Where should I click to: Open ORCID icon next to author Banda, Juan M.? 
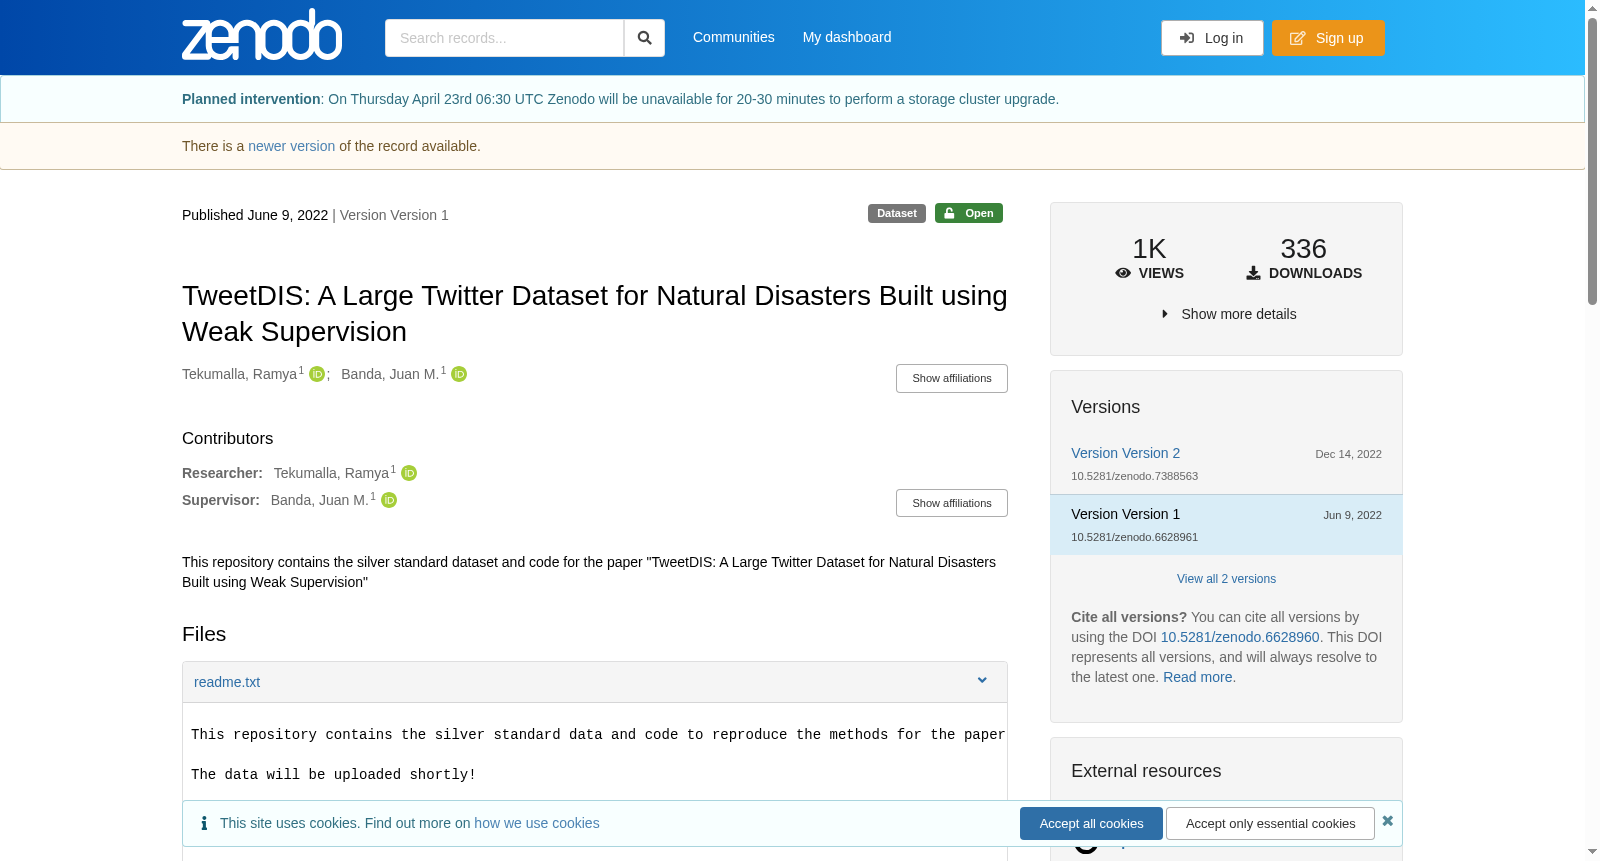459,374
